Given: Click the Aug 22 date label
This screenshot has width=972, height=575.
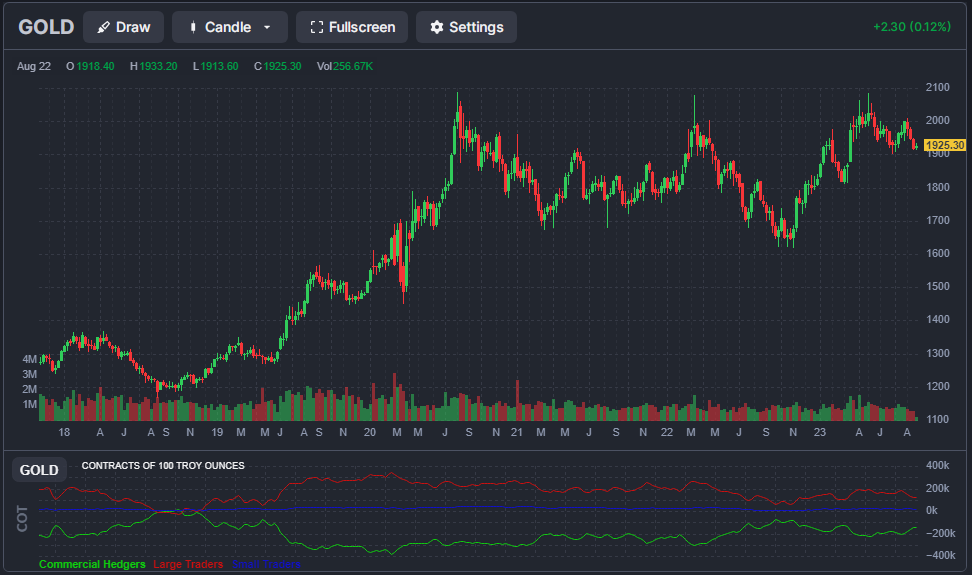Looking at the screenshot, I should [x=33, y=66].
